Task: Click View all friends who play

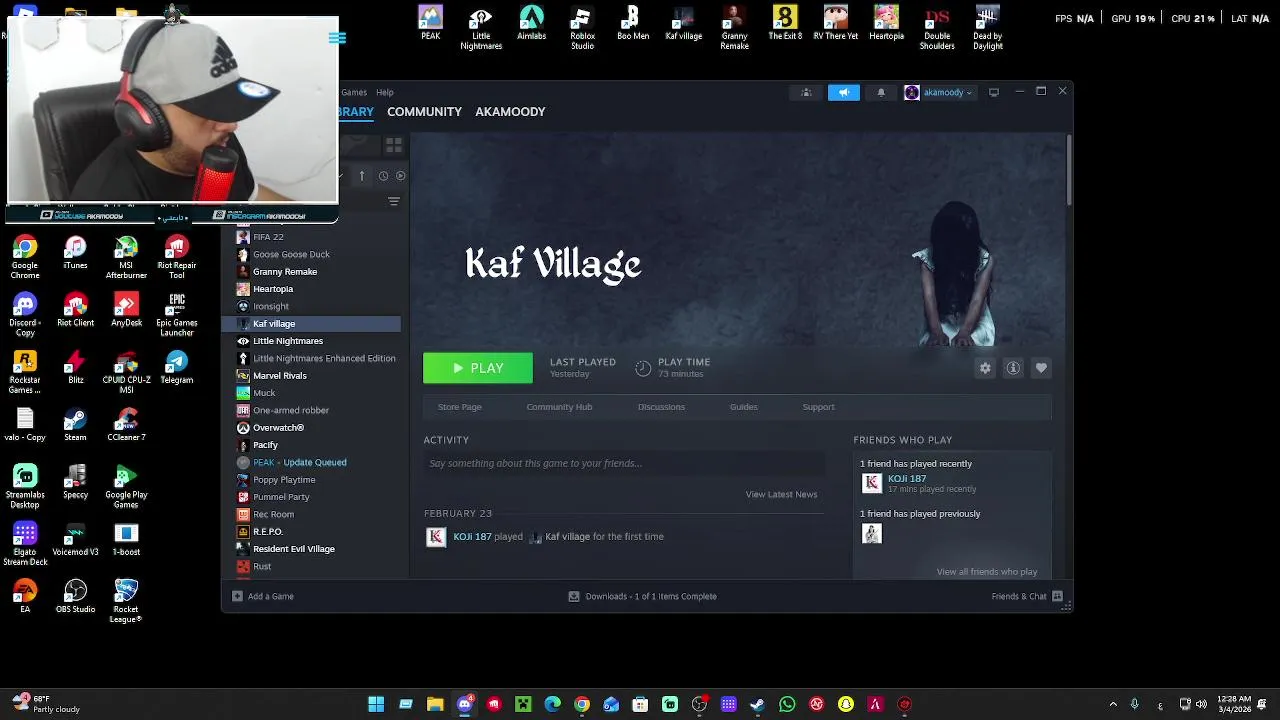Action: point(987,572)
